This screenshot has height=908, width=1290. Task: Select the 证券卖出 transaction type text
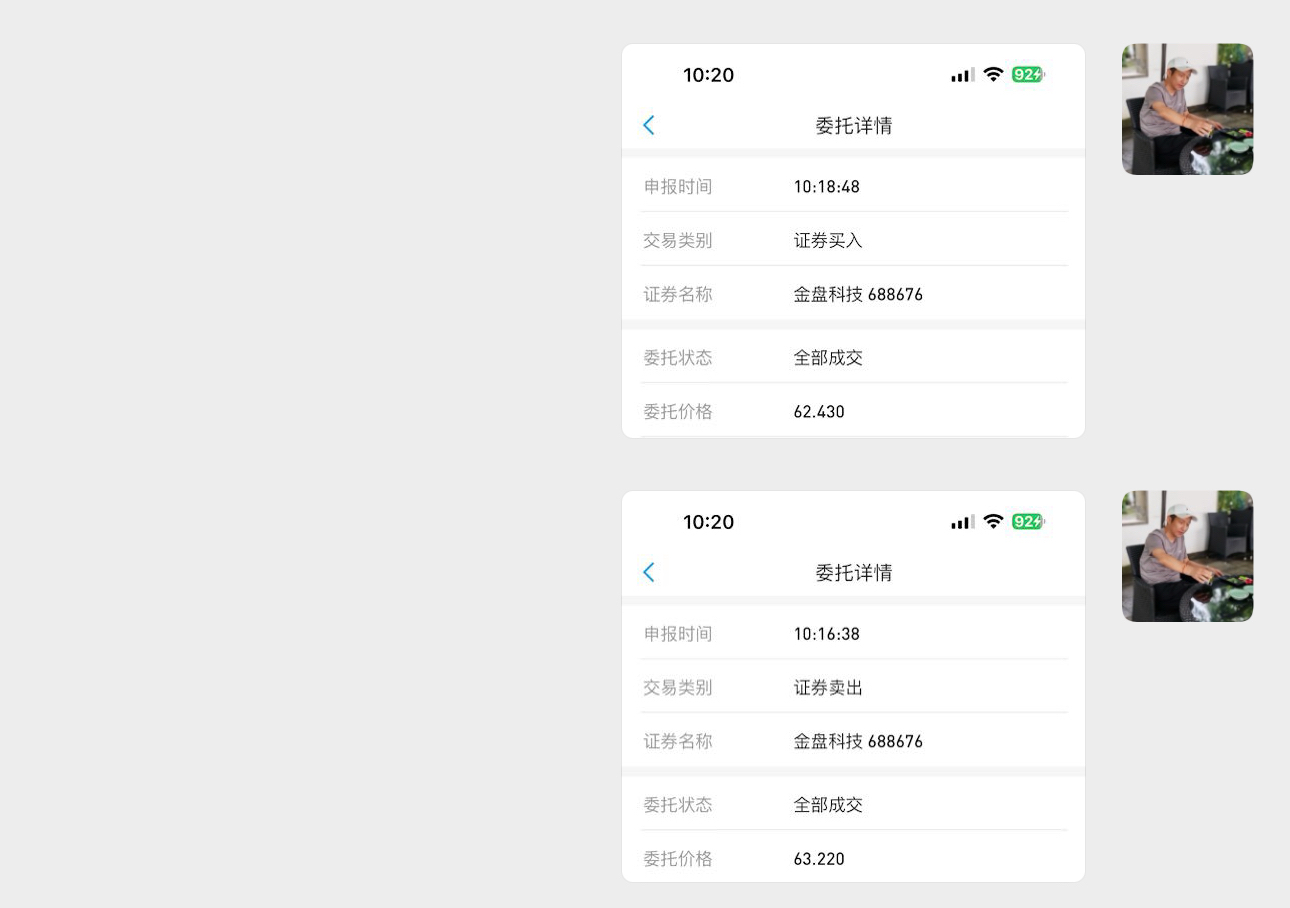[828, 688]
